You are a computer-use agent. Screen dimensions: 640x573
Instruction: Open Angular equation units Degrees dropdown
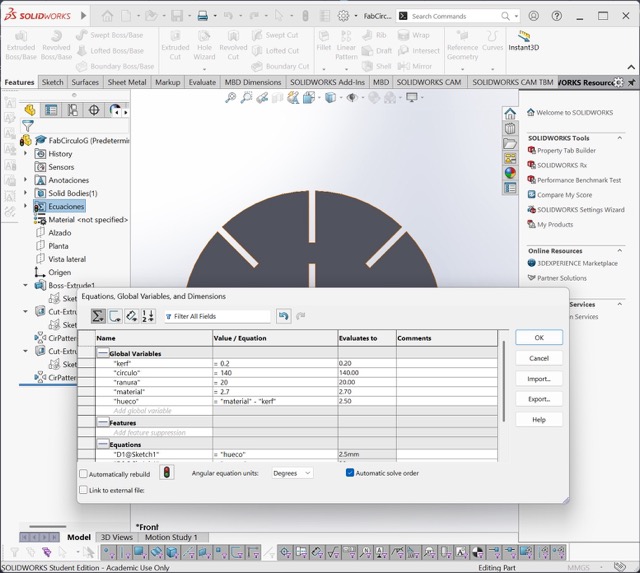click(x=291, y=473)
